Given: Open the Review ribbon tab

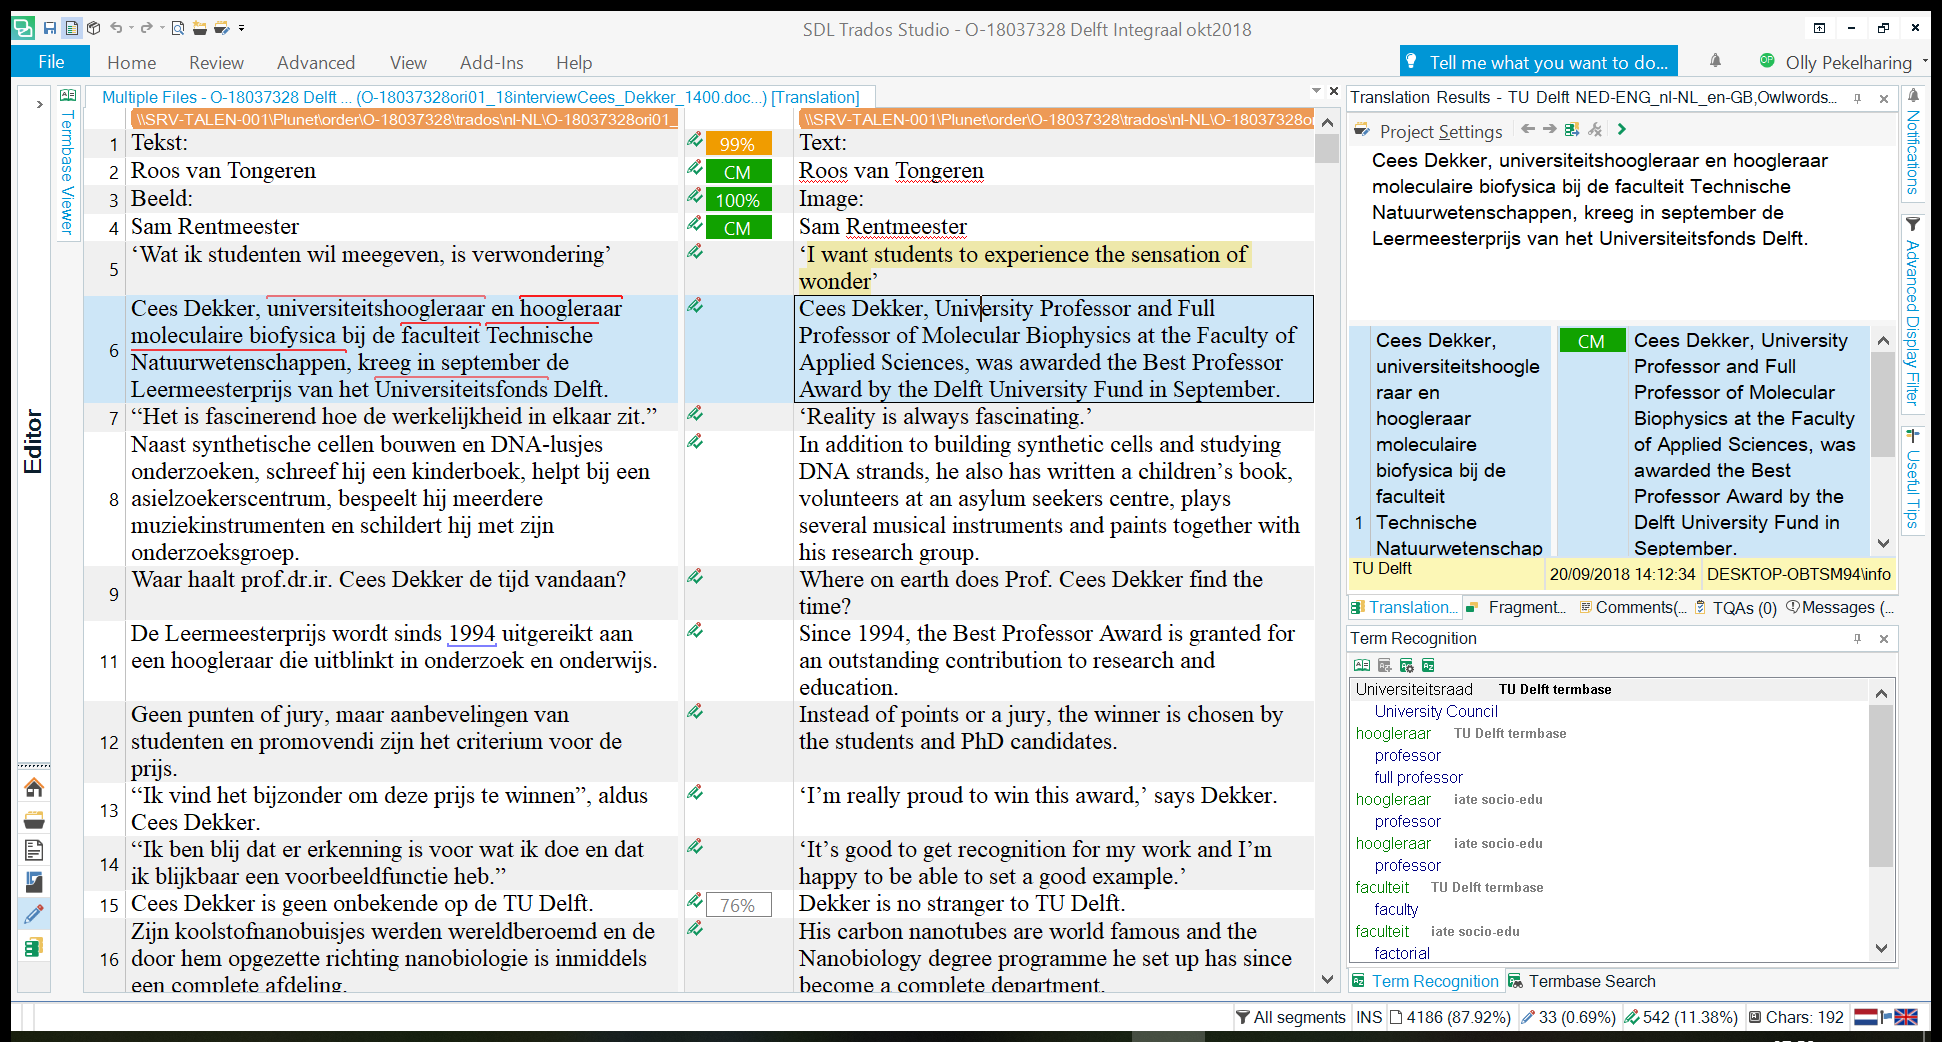Looking at the screenshot, I should tap(216, 62).
